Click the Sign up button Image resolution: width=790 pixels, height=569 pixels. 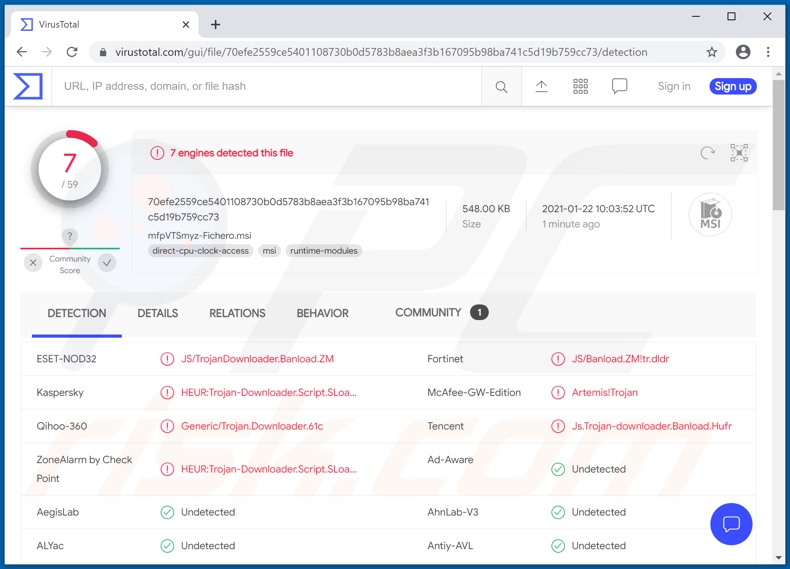pyautogui.click(x=733, y=86)
